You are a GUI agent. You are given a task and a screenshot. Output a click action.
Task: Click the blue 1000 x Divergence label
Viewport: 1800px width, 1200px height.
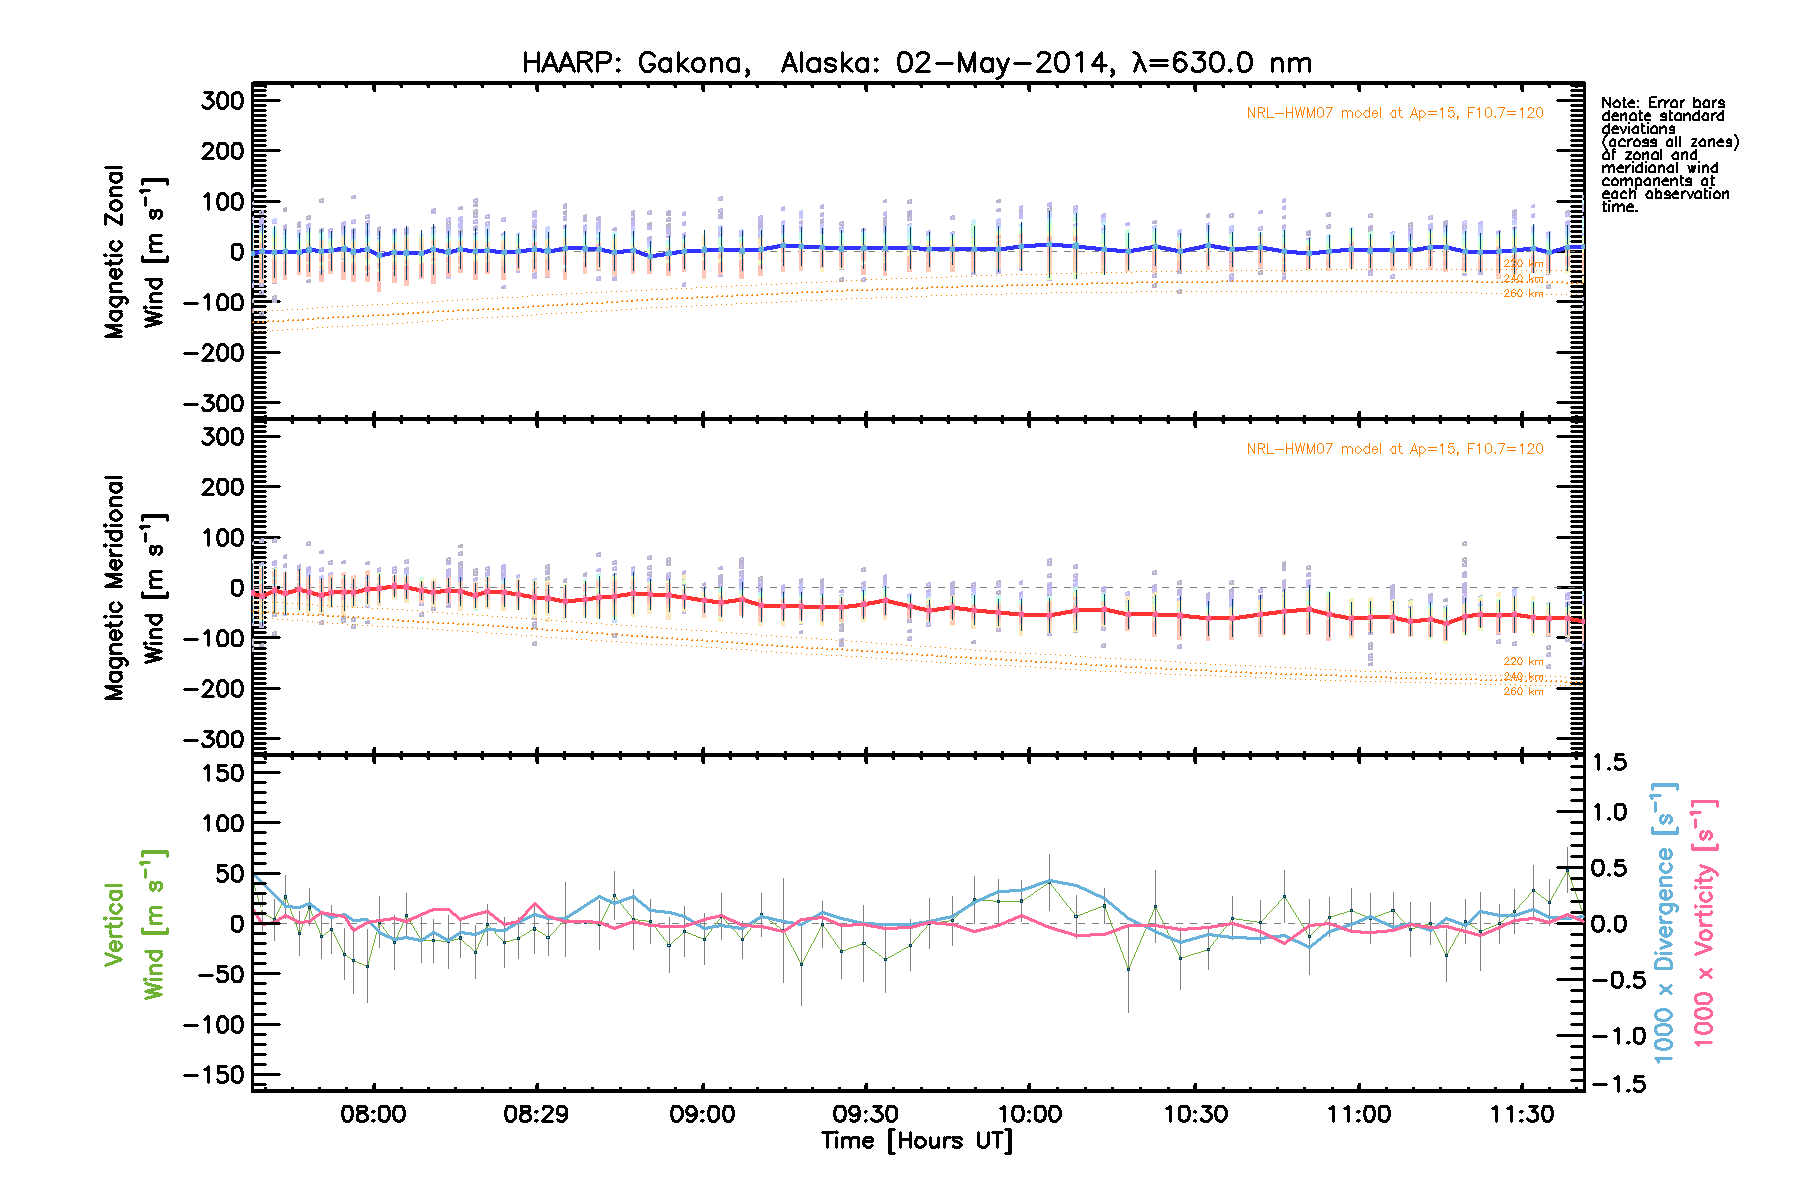[1664, 922]
